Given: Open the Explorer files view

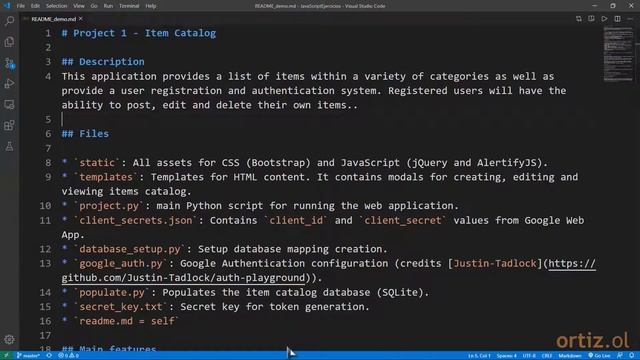Looking at the screenshot, I should pyautogui.click(x=9, y=42).
